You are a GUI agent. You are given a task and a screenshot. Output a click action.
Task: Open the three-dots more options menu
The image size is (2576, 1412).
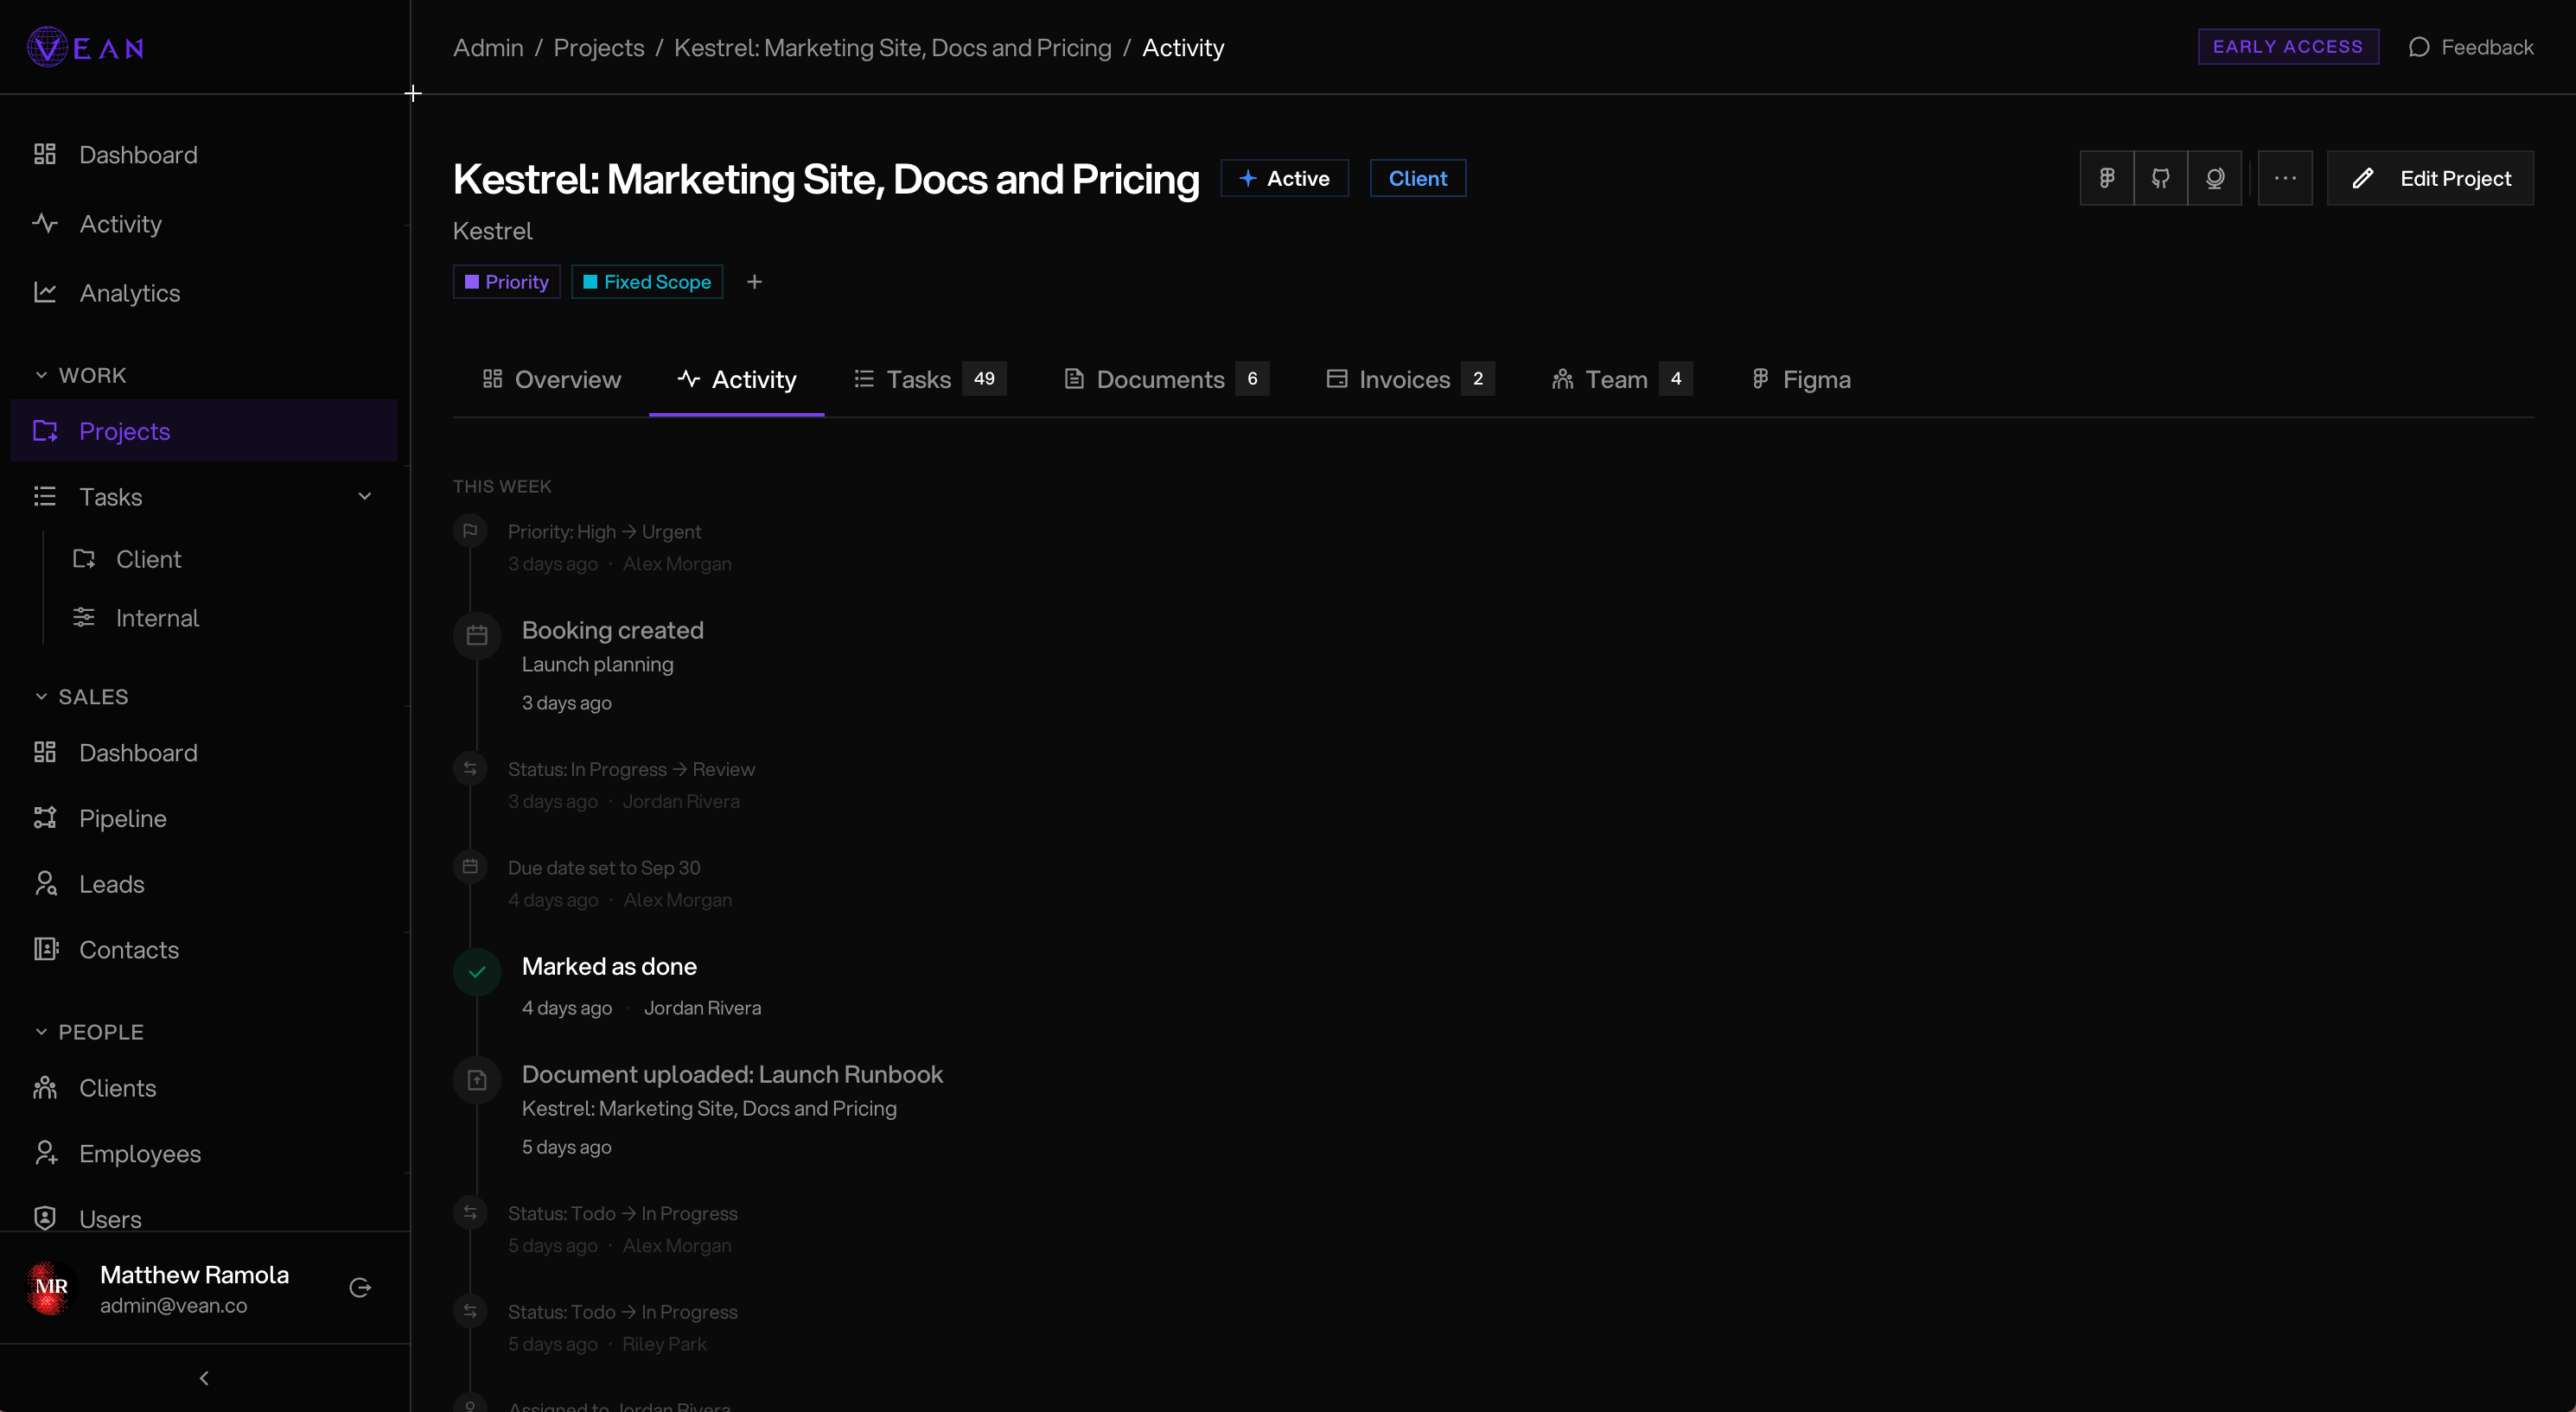[x=2285, y=178]
